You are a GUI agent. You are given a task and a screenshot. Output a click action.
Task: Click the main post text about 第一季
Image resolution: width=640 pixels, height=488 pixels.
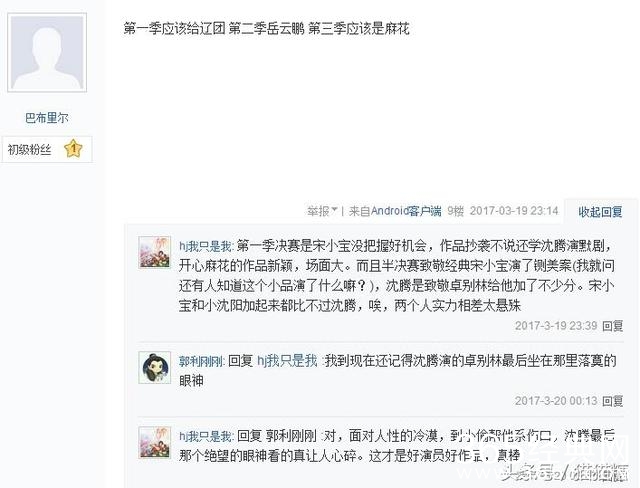tap(267, 29)
